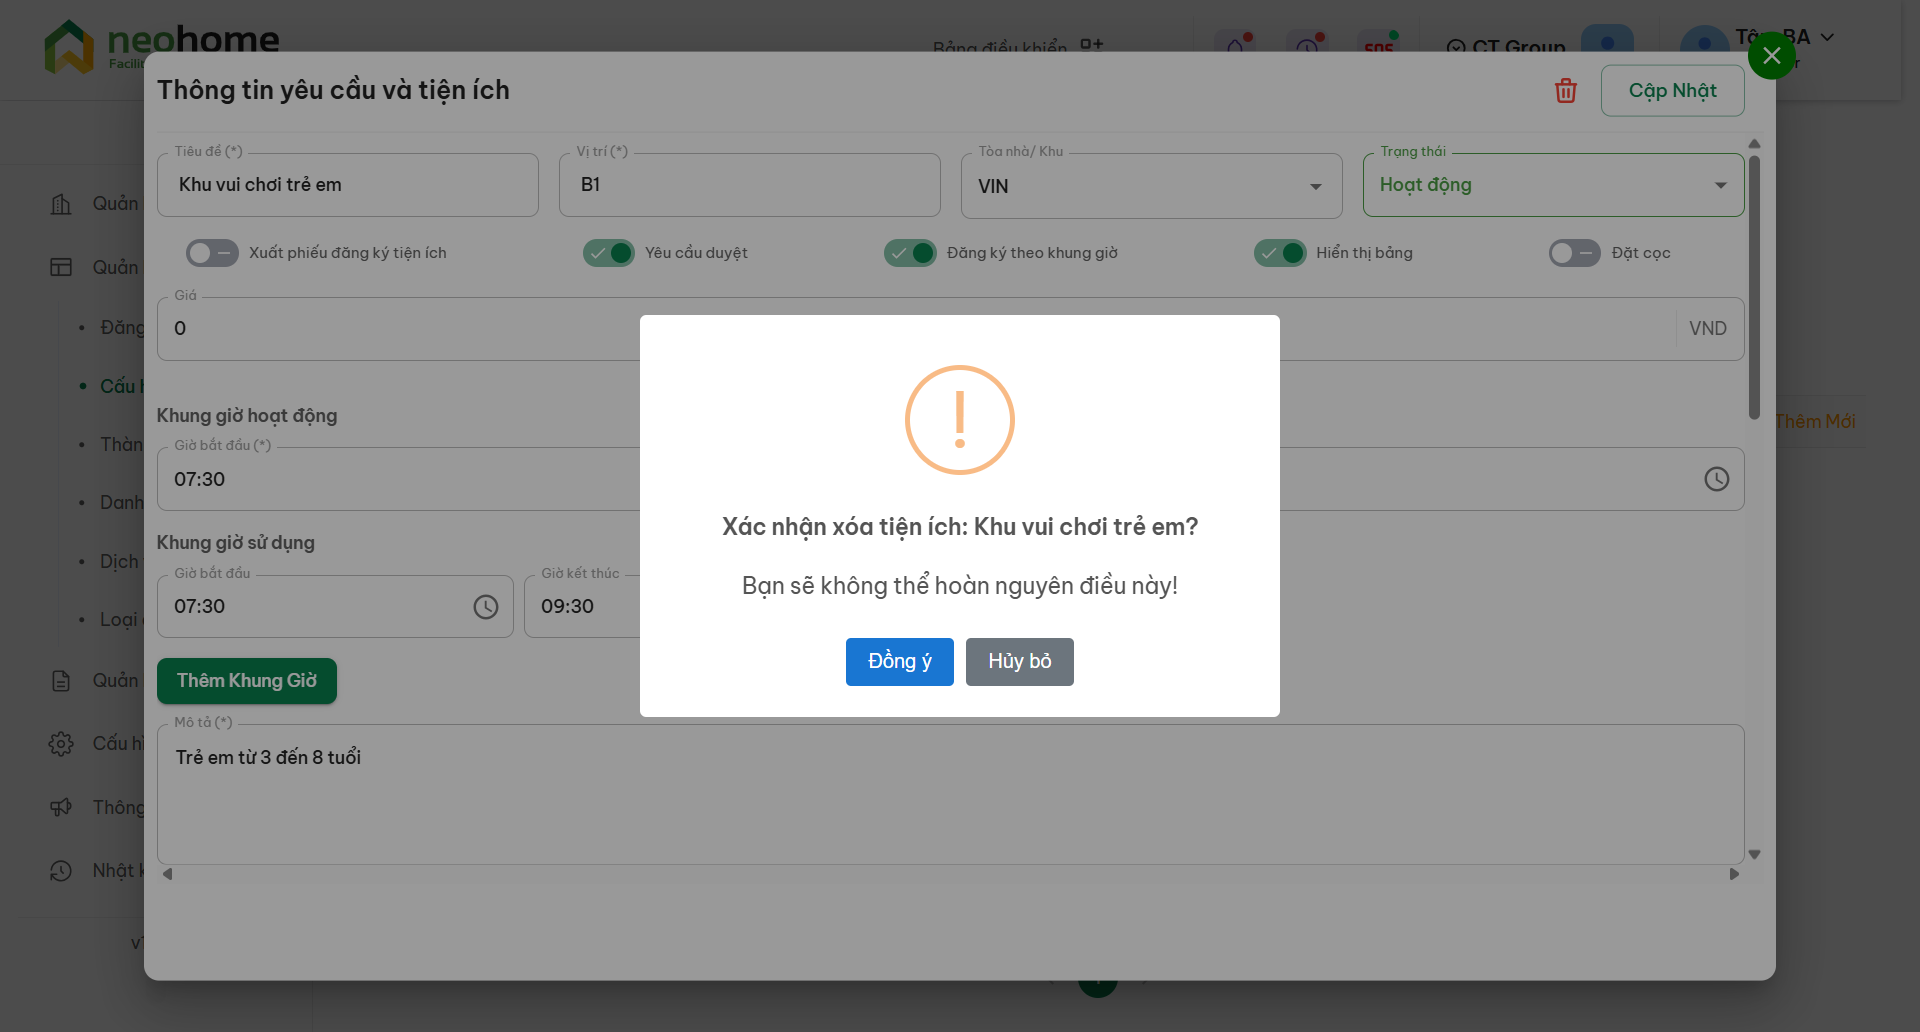The image size is (1920, 1032).
Task: Cancel deletion with Hủy bỏ button
Action: pyautogui.click(x=1019, y=662)
